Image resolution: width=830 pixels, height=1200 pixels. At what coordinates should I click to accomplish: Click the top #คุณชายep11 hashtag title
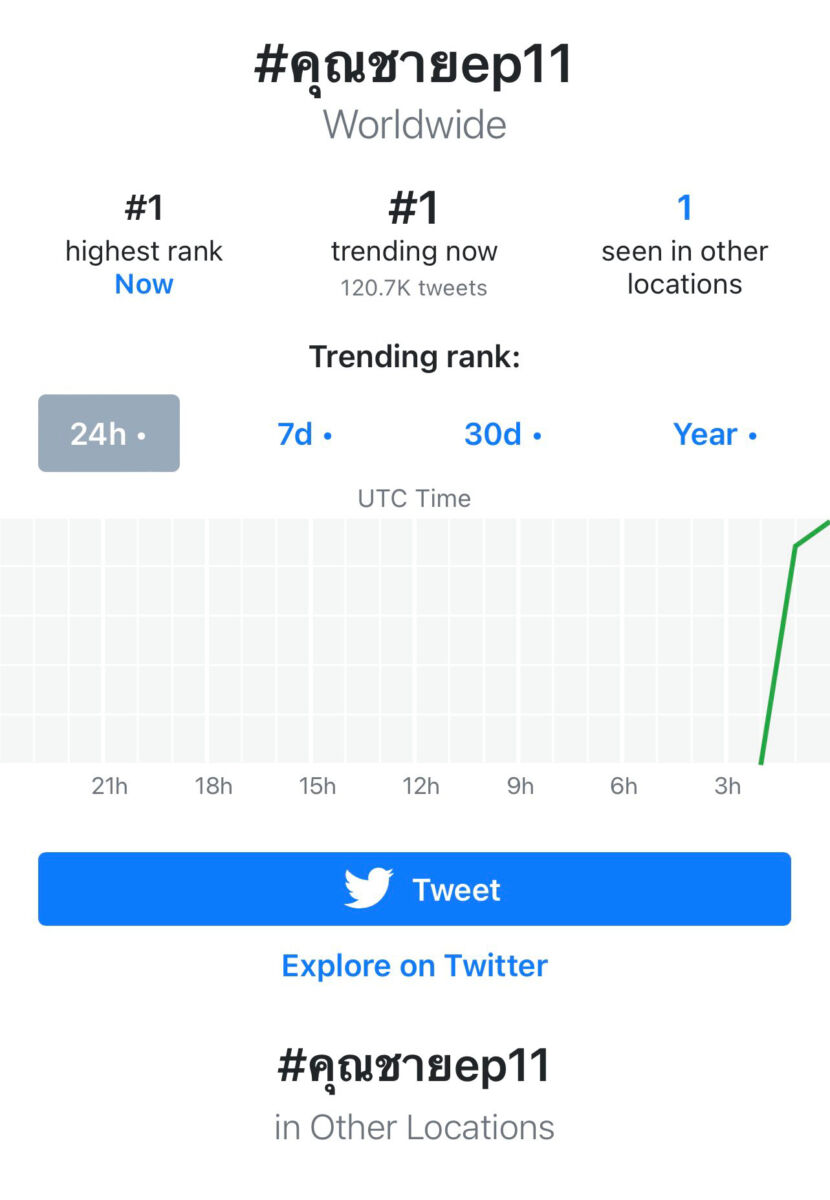click(414, 65)
